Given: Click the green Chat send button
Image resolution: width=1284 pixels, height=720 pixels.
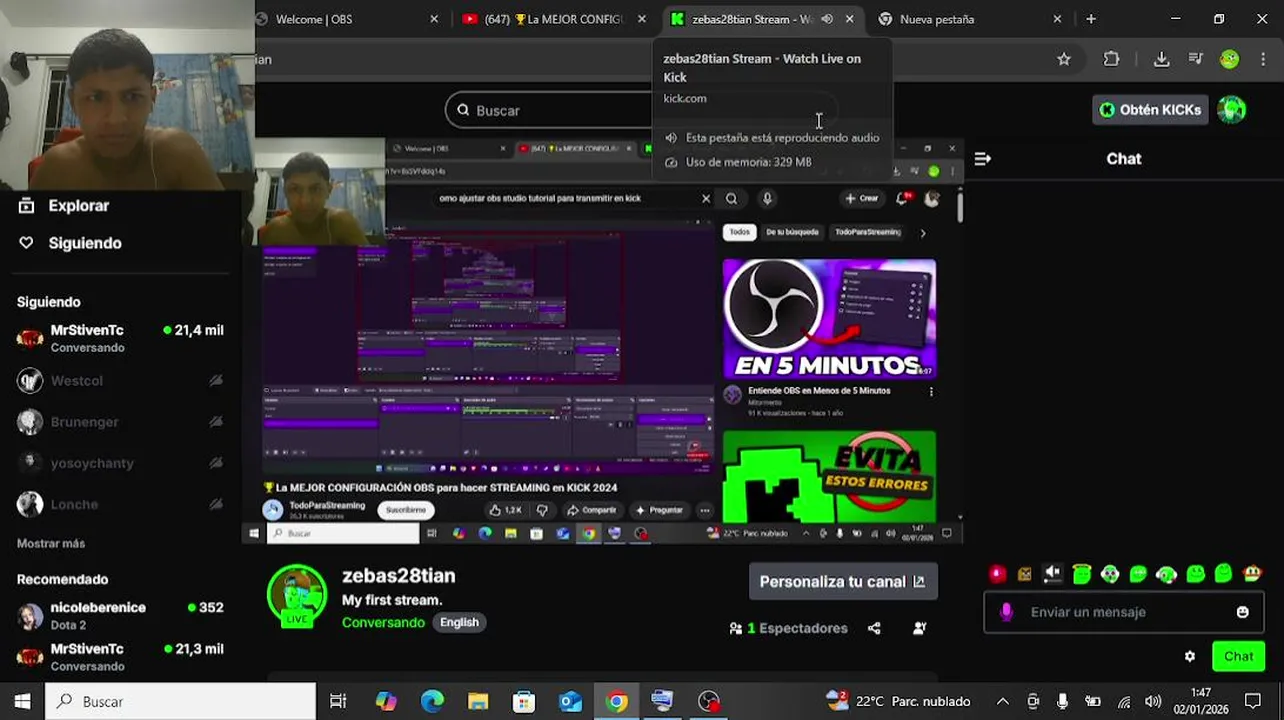Looking at the screenshot, I should tap(1238, 657).
